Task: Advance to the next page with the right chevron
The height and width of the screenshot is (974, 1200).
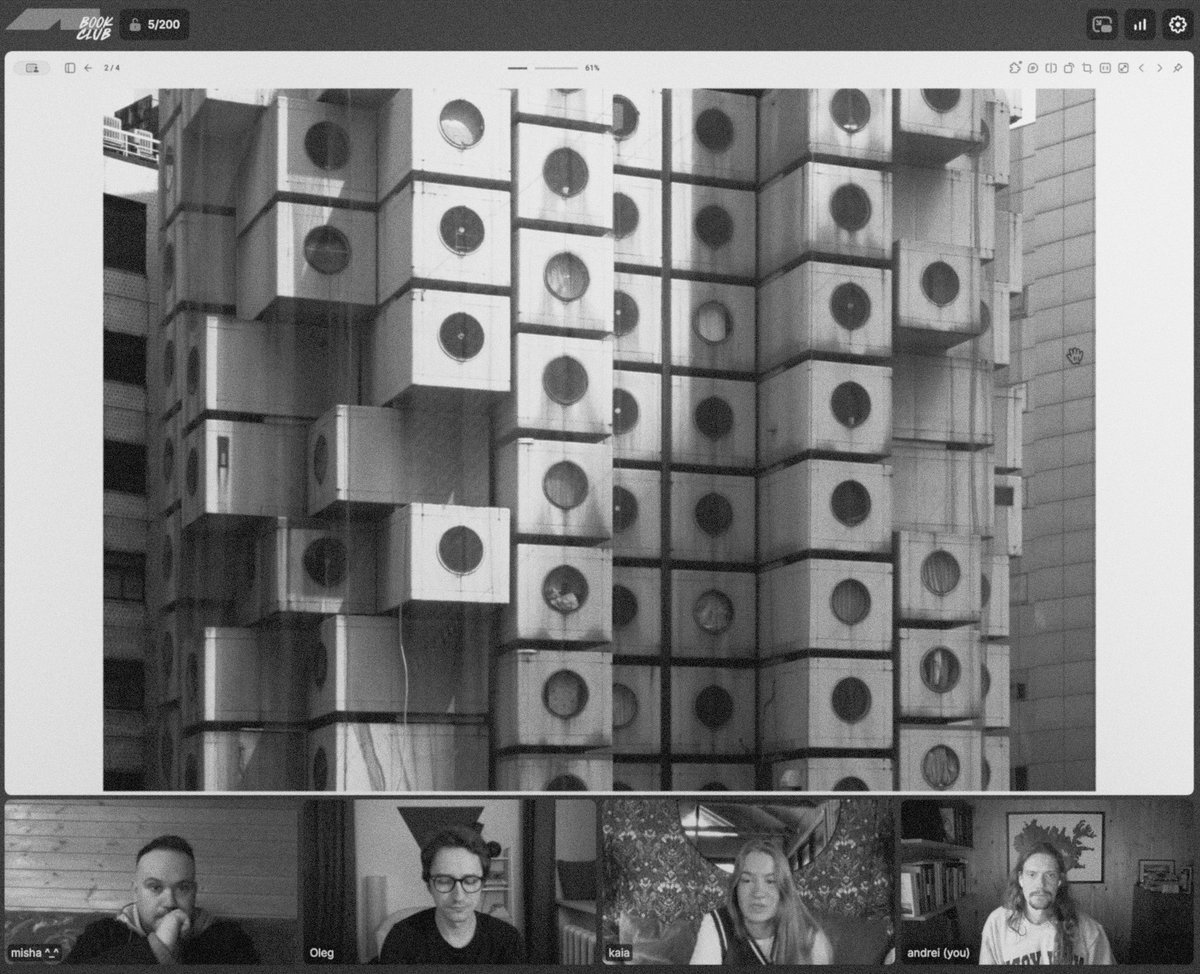Action: pyautogui.click(x=1160, y=68)
